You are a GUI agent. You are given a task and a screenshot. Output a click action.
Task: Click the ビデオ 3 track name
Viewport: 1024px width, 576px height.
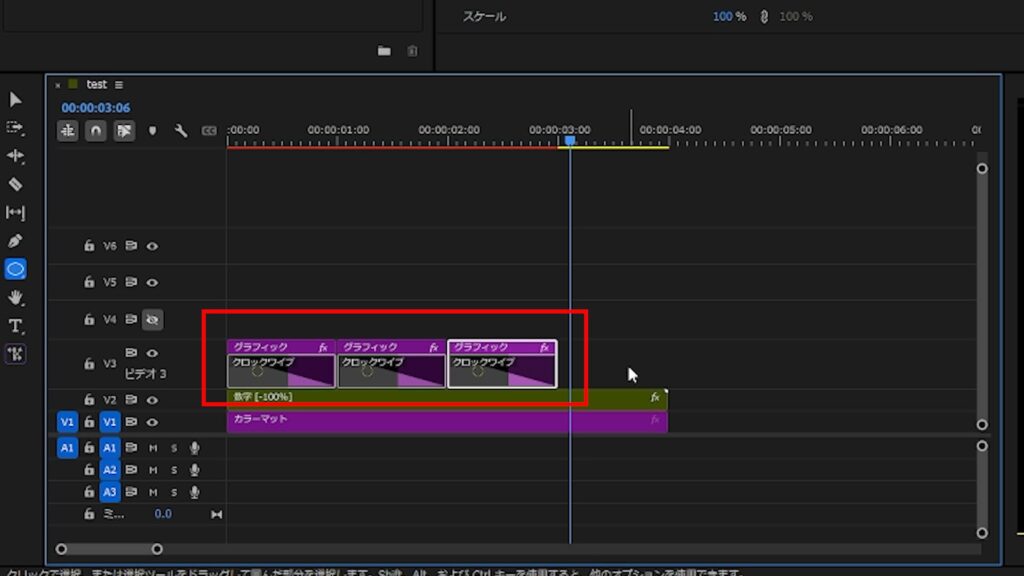click(145, 374)
